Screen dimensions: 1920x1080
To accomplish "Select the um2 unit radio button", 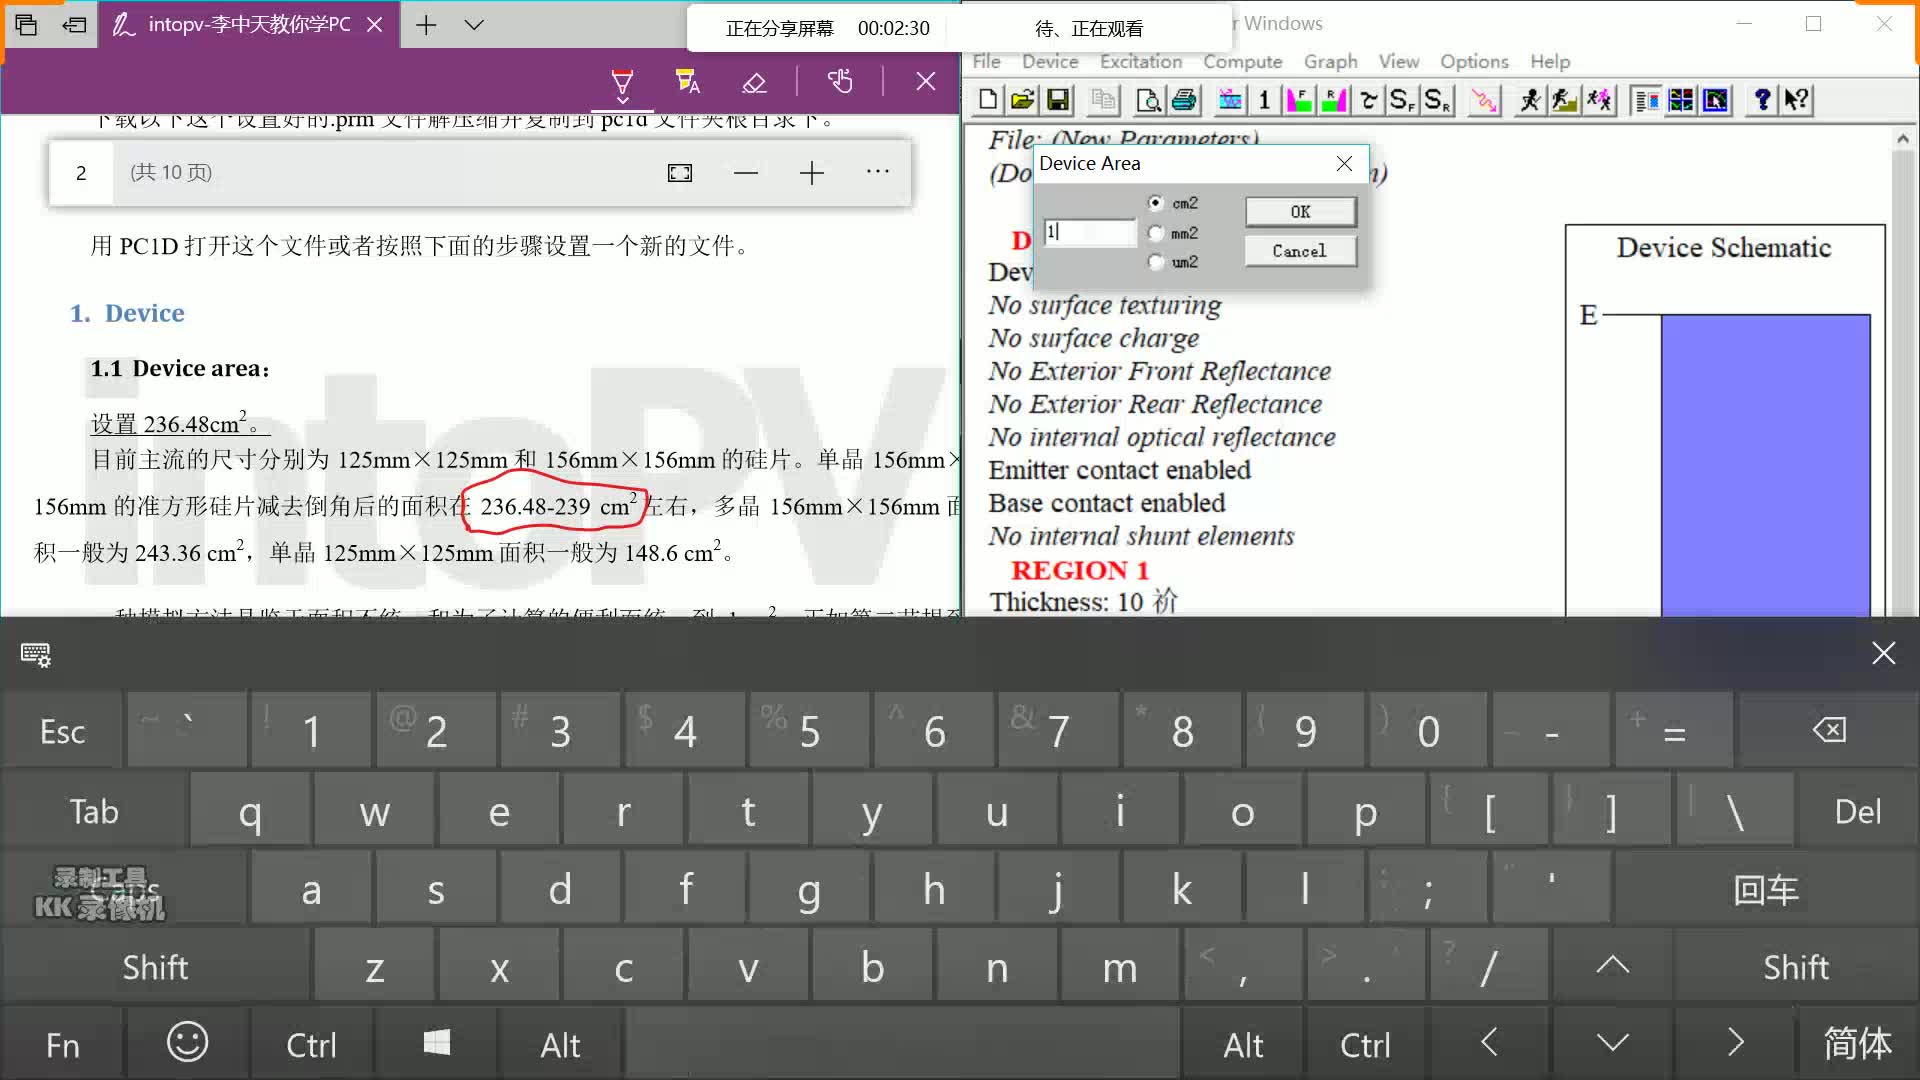I will coord(1156,262).
